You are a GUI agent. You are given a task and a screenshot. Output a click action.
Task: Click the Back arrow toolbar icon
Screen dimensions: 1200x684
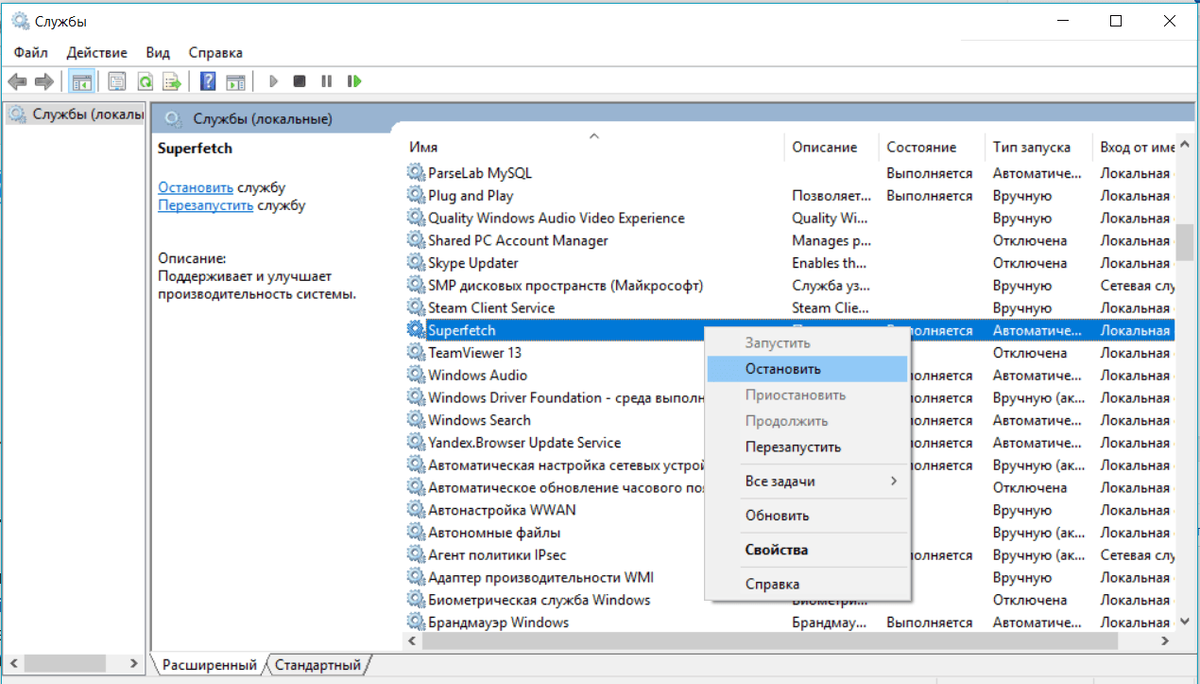(17, 82)
